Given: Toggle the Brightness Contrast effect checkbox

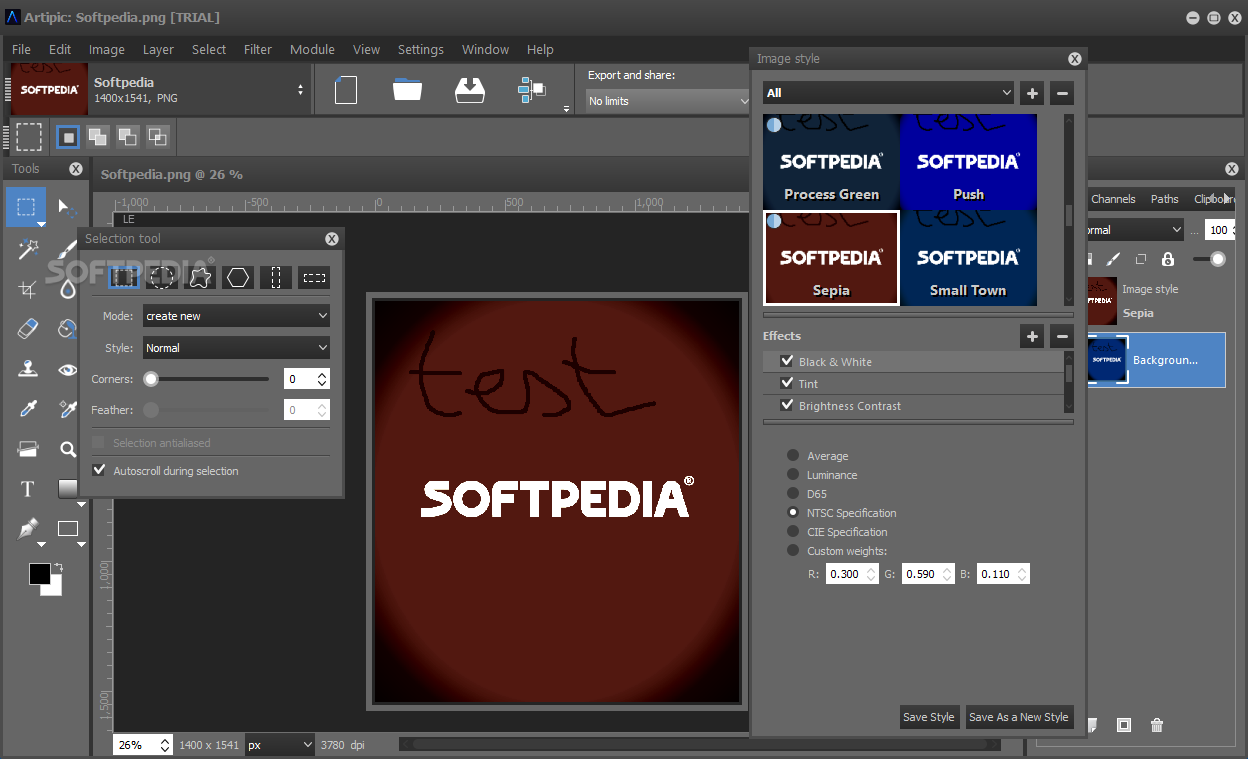Looking at the screenshot, I should click(x=787, y=405).
